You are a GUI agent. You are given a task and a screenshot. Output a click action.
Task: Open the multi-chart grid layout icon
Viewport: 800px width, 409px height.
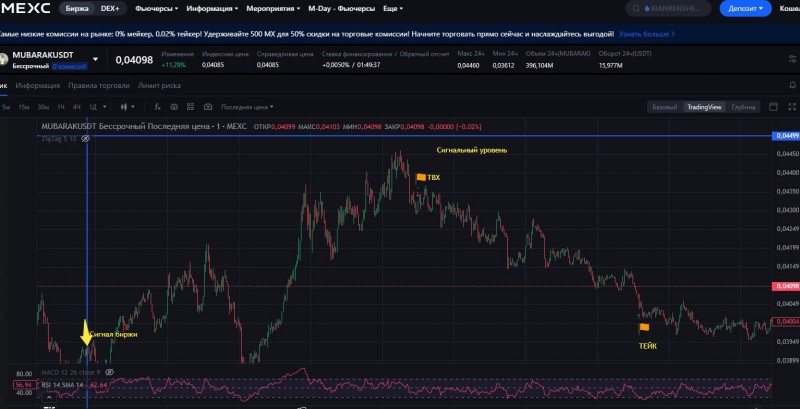pos(190,107)
